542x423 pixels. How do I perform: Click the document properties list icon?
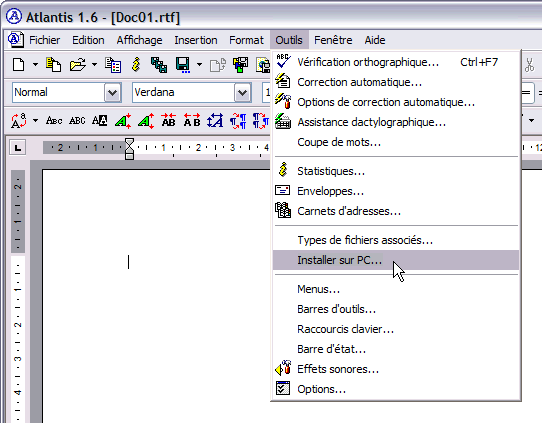(113, 65)
